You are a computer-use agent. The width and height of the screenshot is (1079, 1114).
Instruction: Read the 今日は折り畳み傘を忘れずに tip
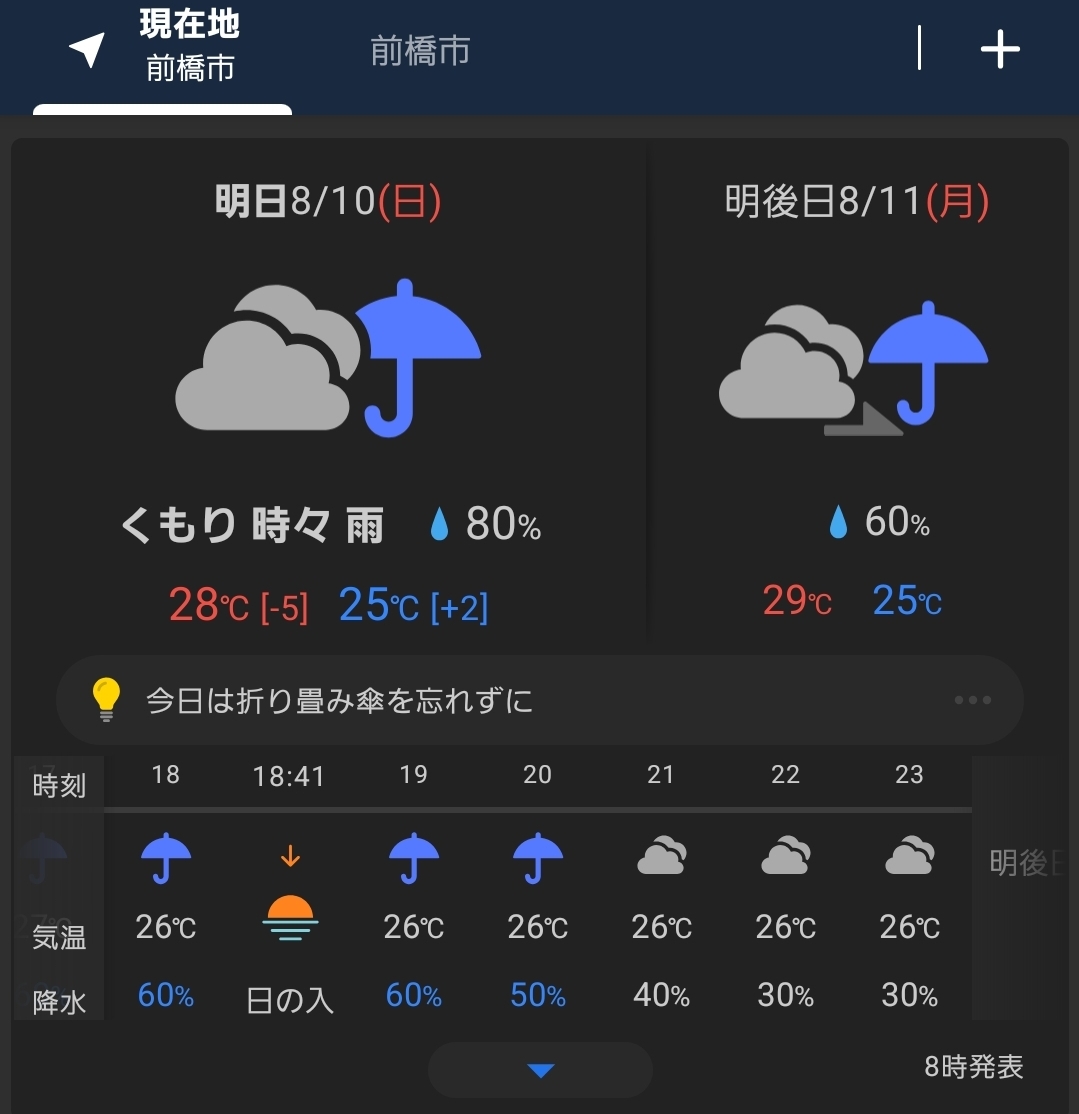click(x=339, y=701)
